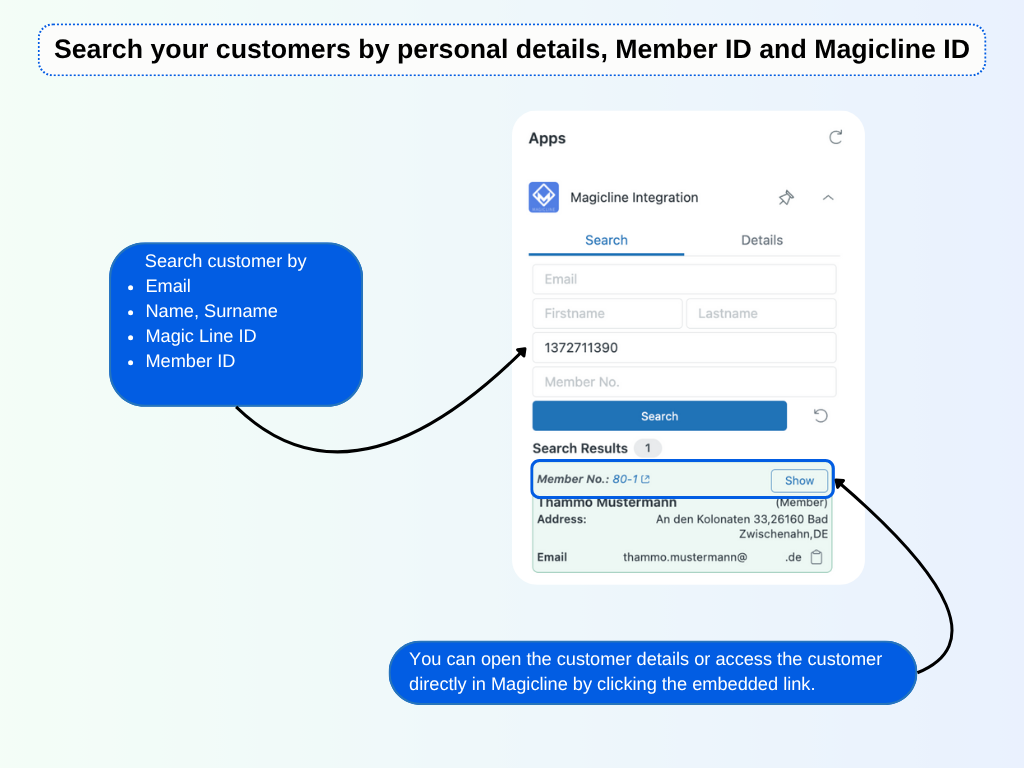Image resolution: width=1024 pixels, height=768 pixels.
Task: Click the Email input field
Action: click(684, 279)
